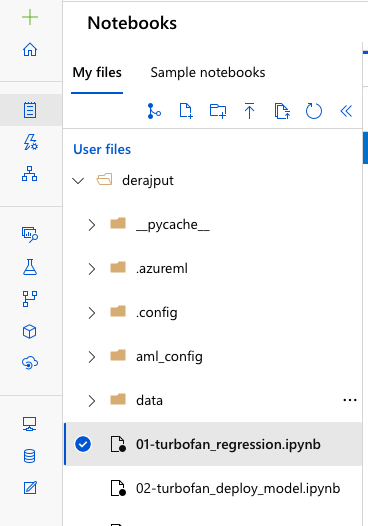Uncheck the 01-turbofan_regression.ipynb checkmark
Image resolution: width=368 pixels, height=526 pixels.
tap(83, 444)
